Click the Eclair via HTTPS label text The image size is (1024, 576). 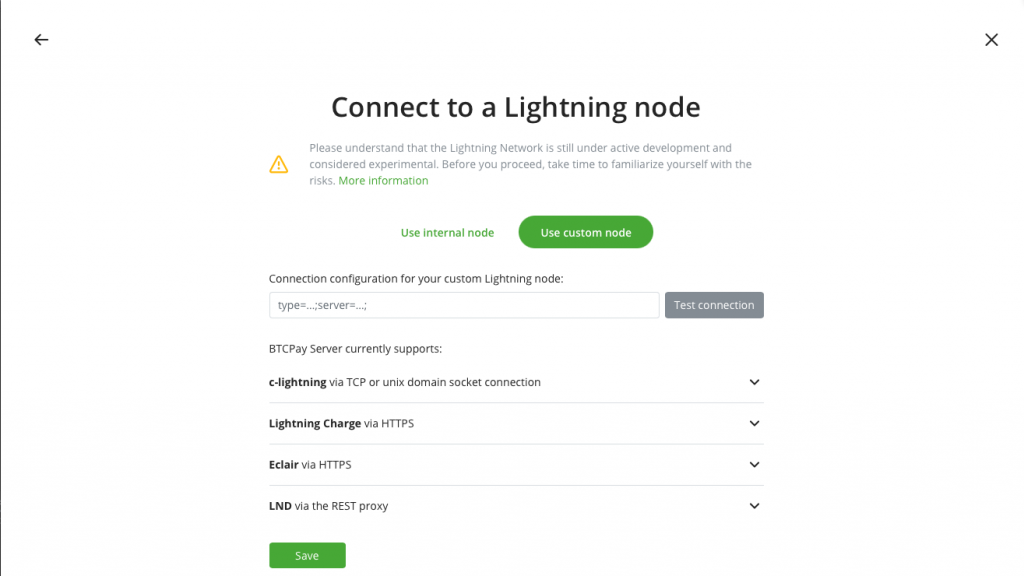point(310,464)
